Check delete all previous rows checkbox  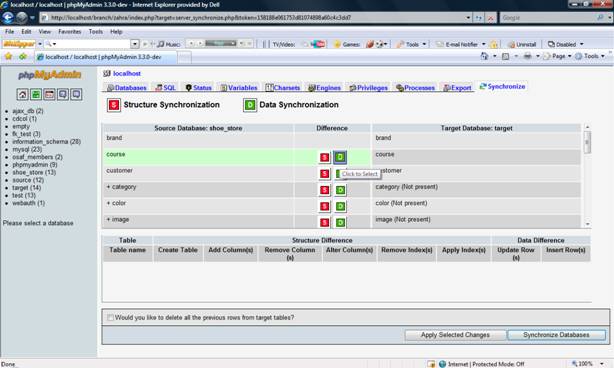[110, 317]
